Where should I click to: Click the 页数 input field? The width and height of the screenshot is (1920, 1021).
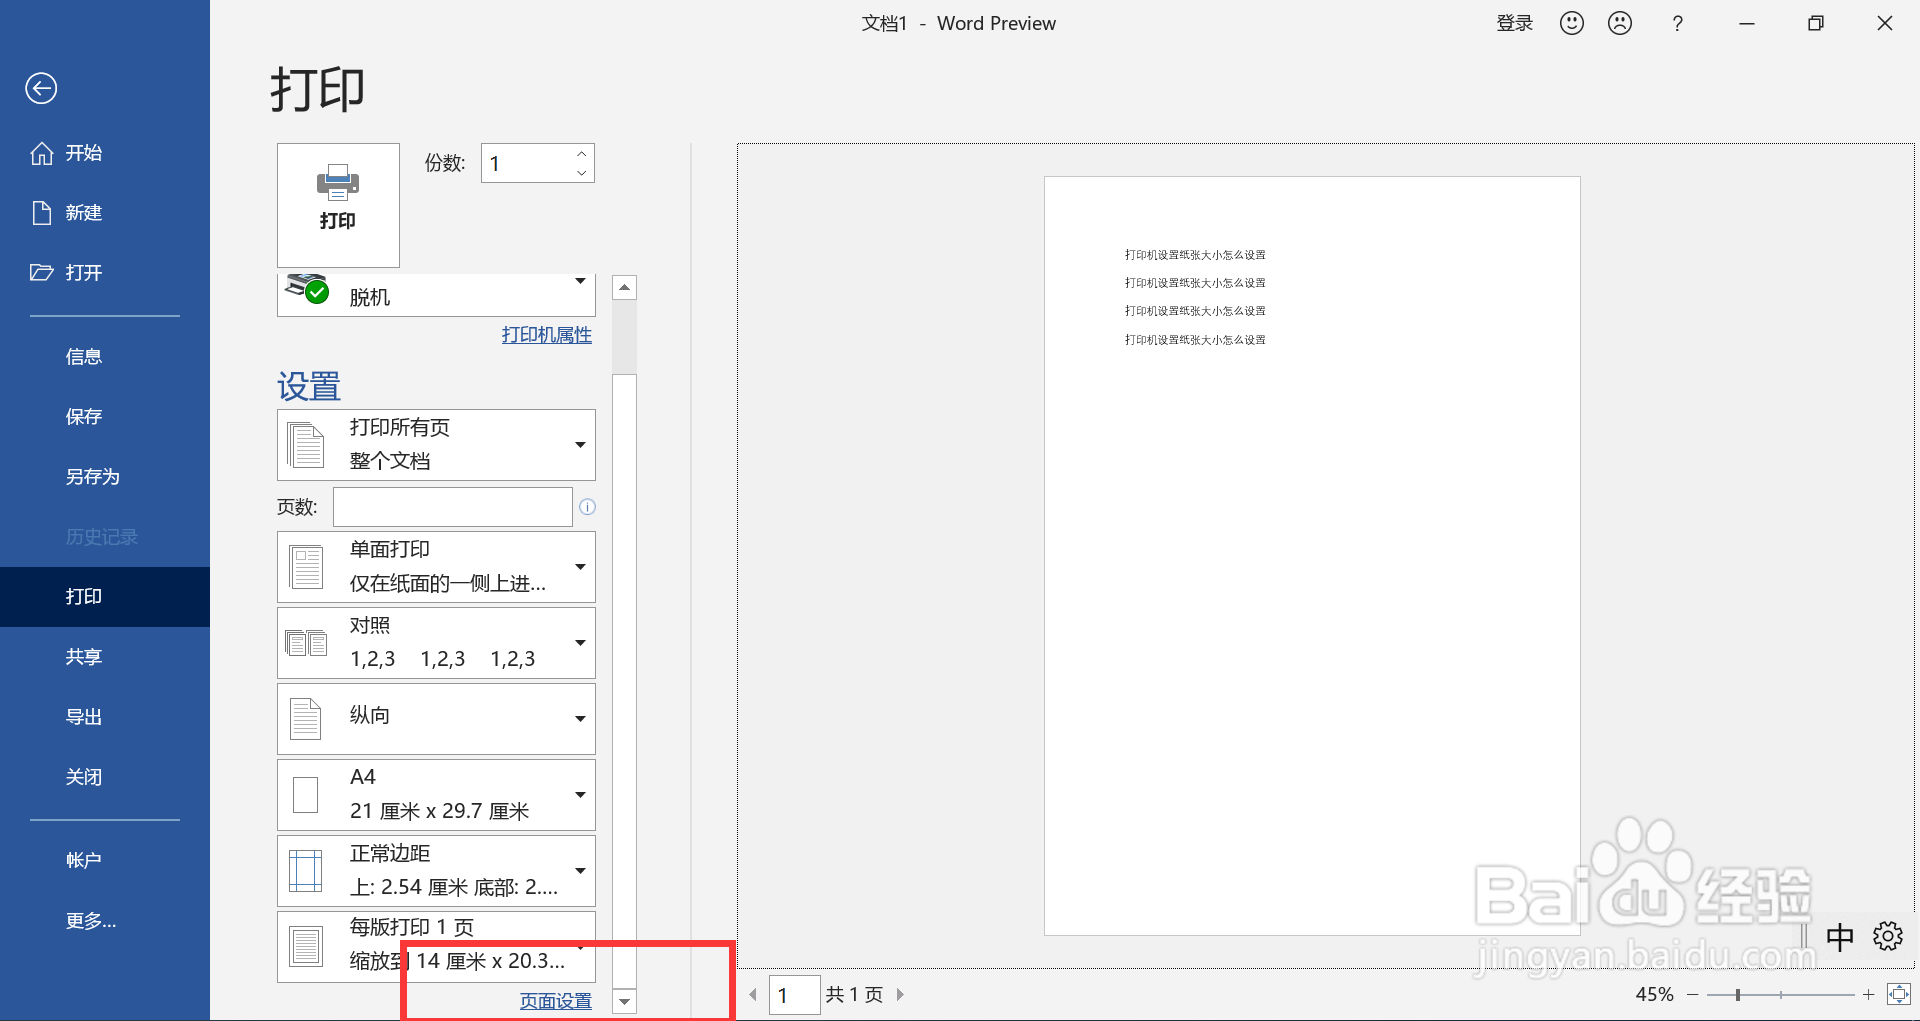point(453,507)
